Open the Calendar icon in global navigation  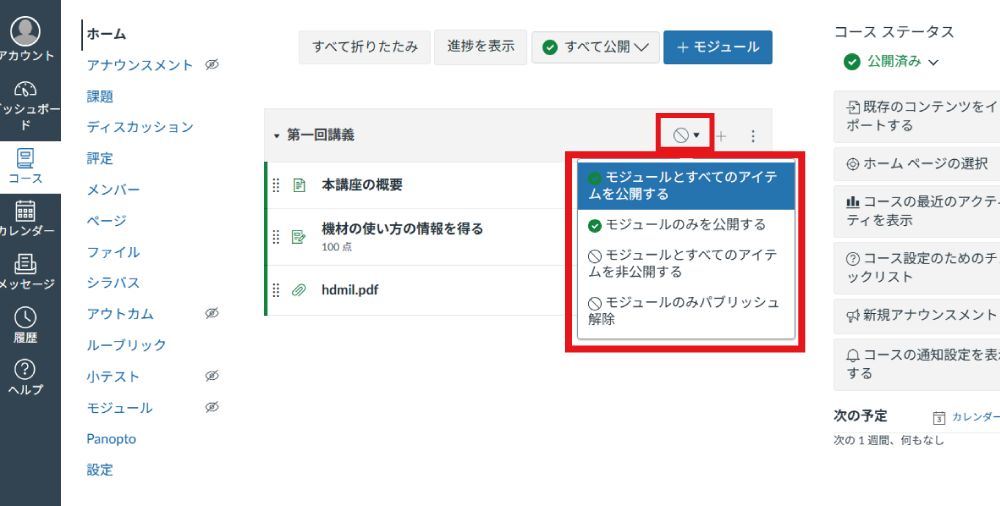tap(26, 211)
